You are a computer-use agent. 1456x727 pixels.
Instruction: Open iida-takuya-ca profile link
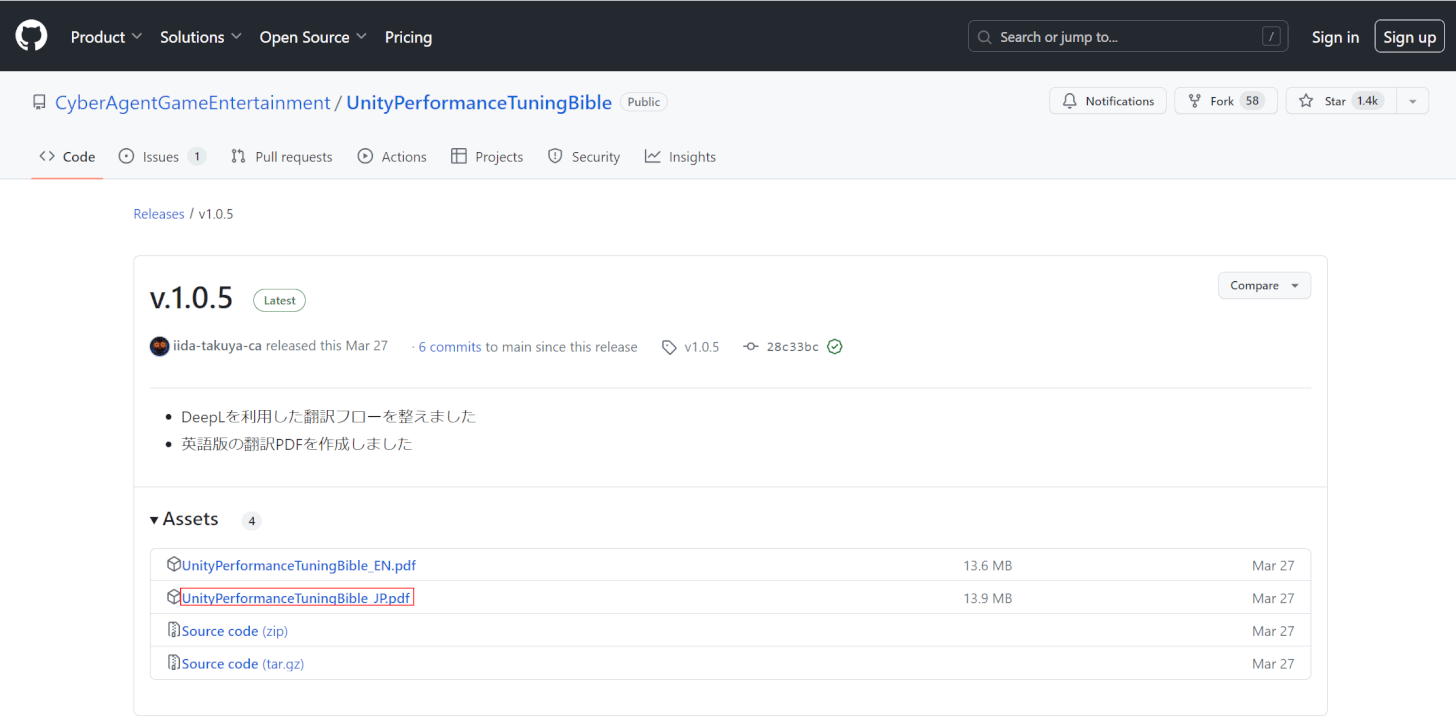tap(217, 346)
